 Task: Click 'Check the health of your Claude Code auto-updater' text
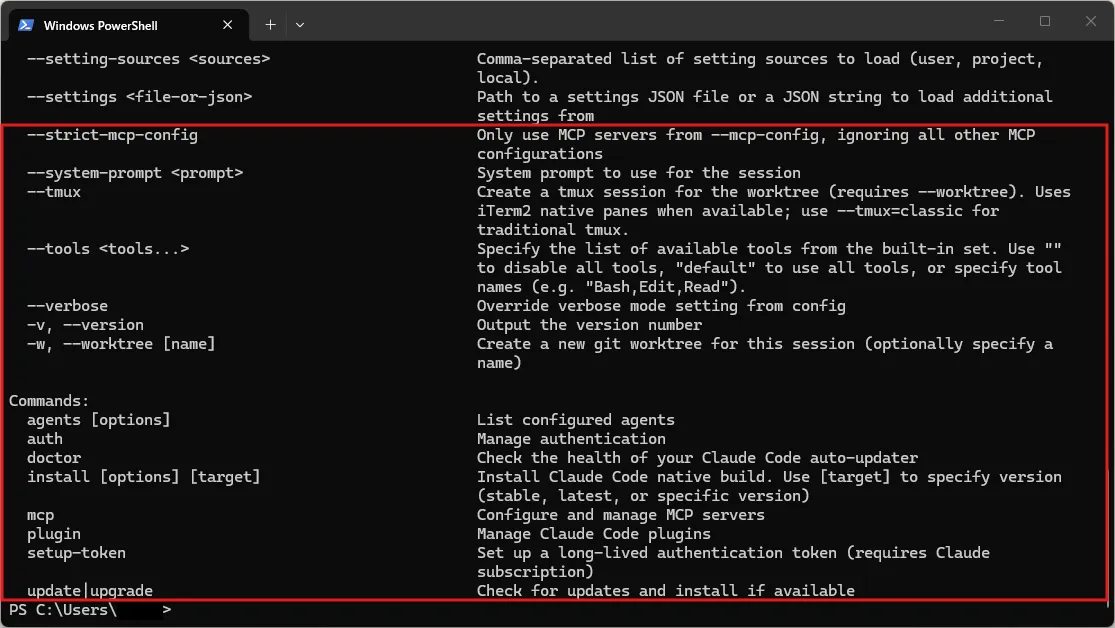pyautogui.click(x=698, y=458)
